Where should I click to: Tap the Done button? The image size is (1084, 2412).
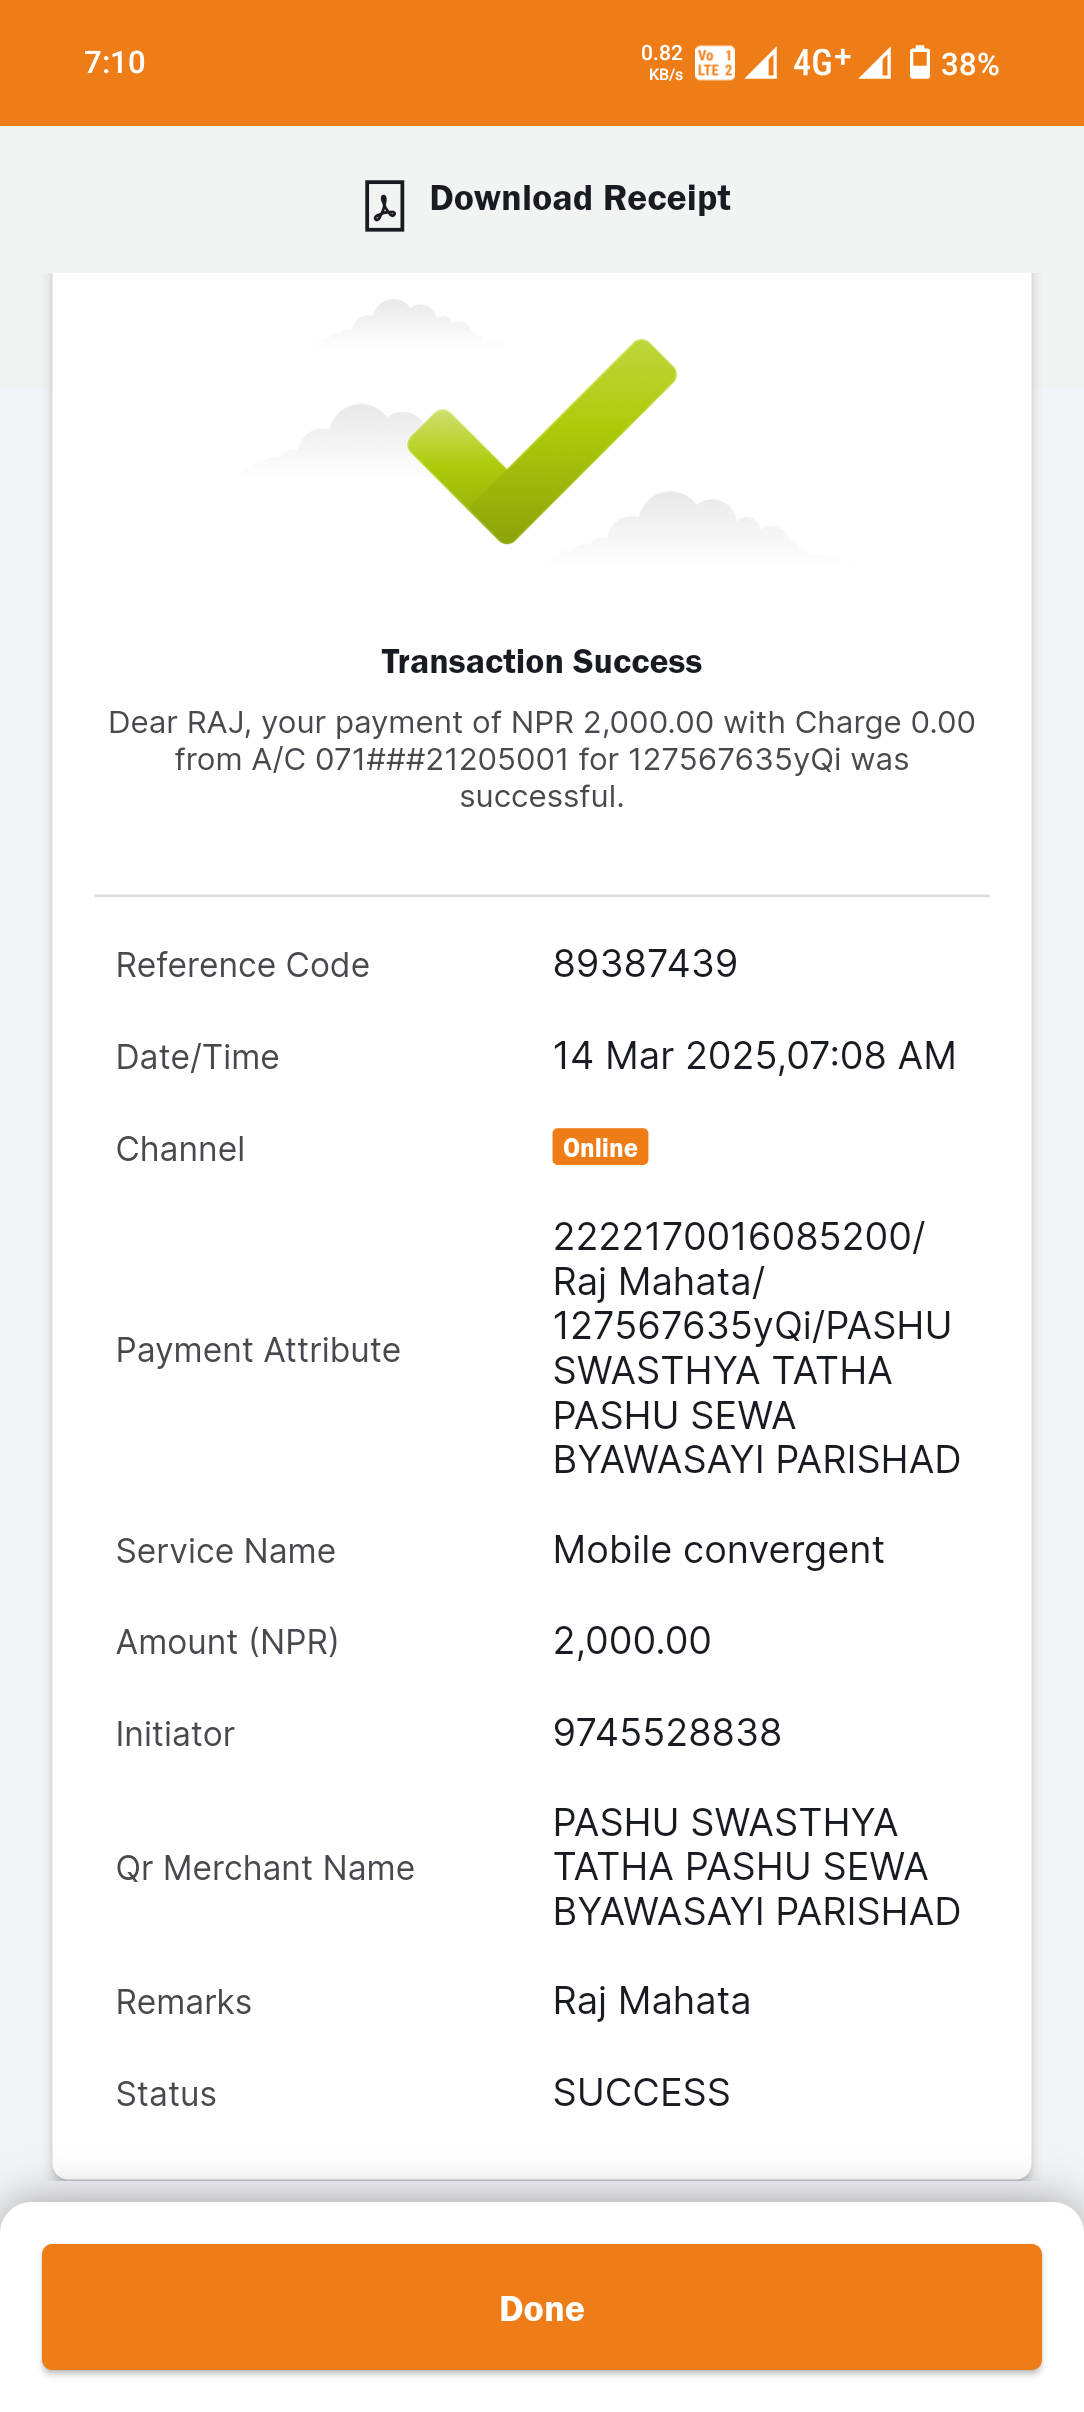tap(542, 2307)
